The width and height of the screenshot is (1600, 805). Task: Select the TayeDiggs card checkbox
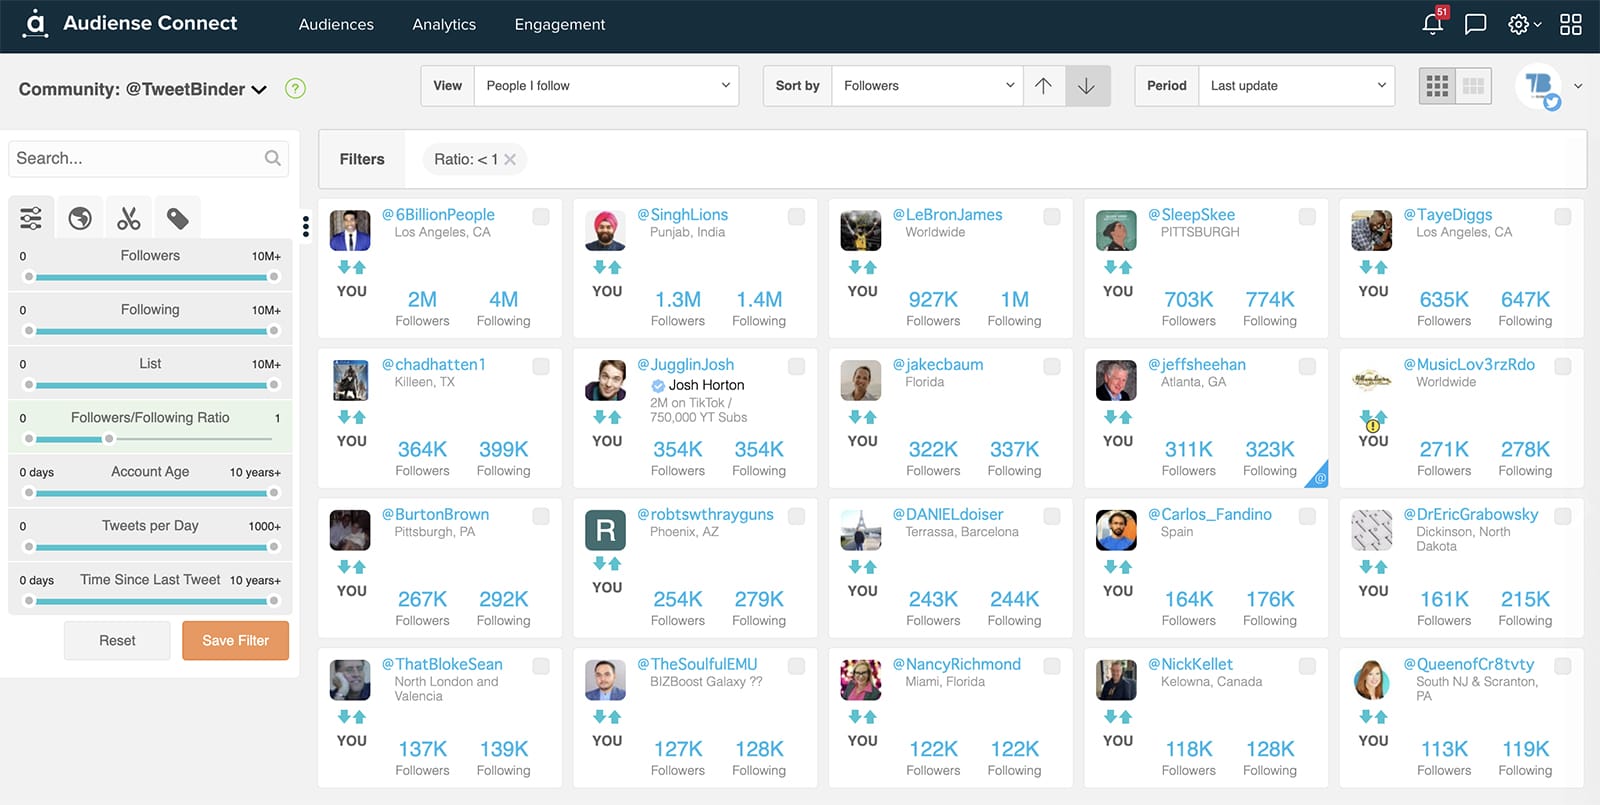coord(1563,216)
